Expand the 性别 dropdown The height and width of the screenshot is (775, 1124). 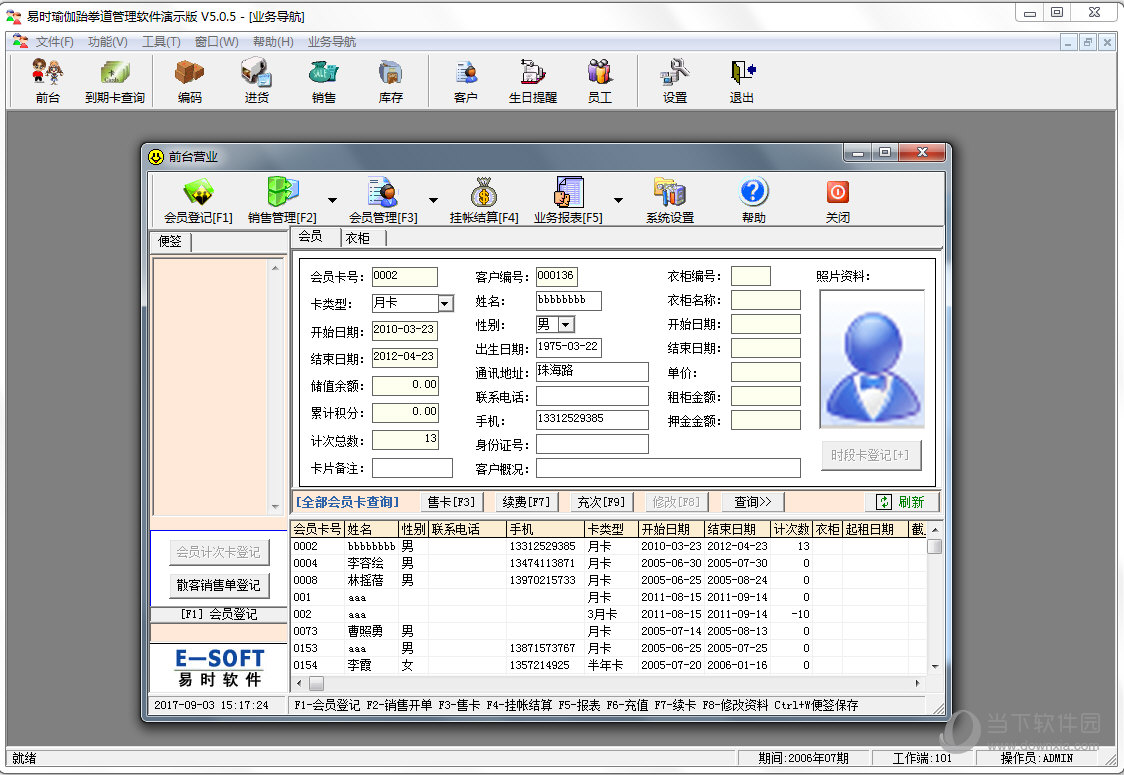click(566, 325)
